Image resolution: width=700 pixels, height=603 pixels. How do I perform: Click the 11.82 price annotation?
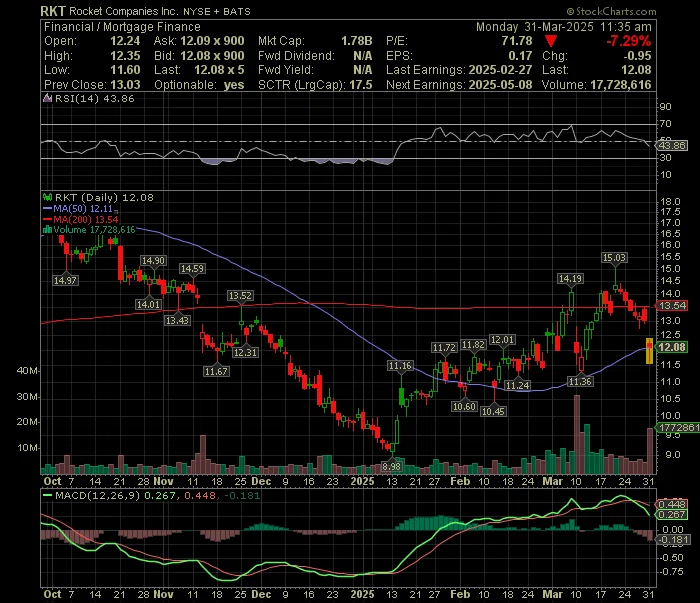pos(473,345)
